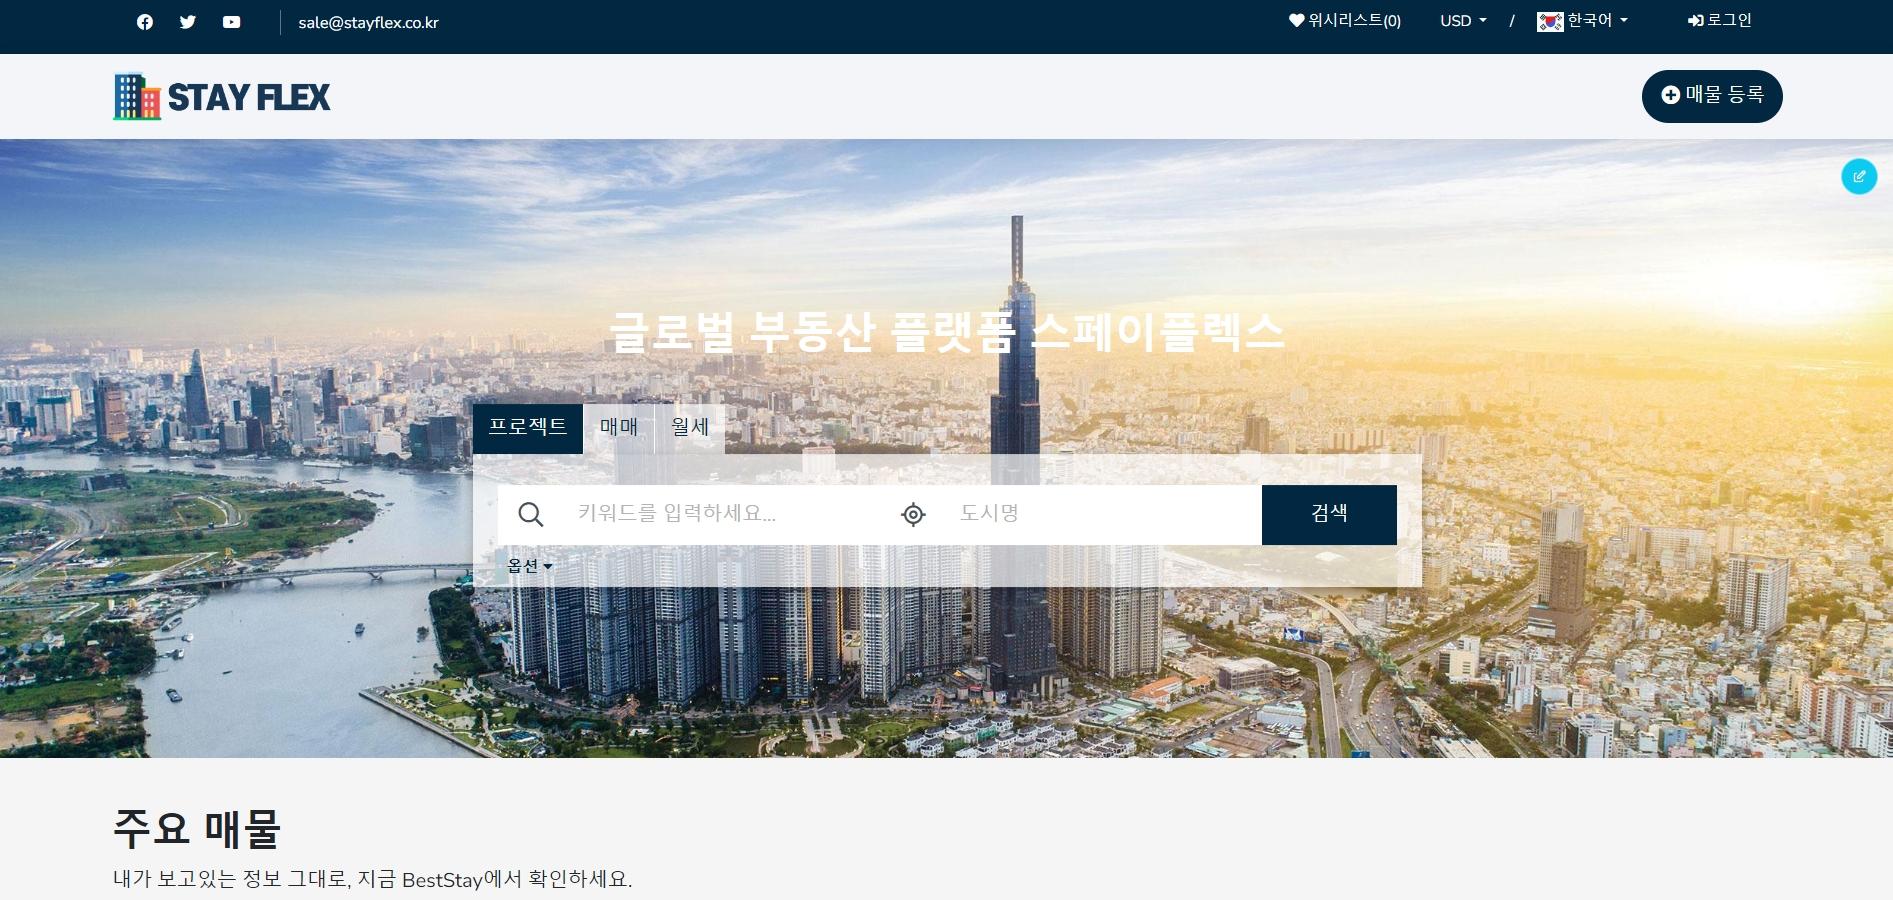Open the Facebook page via its icon

[x=144, y=20]
